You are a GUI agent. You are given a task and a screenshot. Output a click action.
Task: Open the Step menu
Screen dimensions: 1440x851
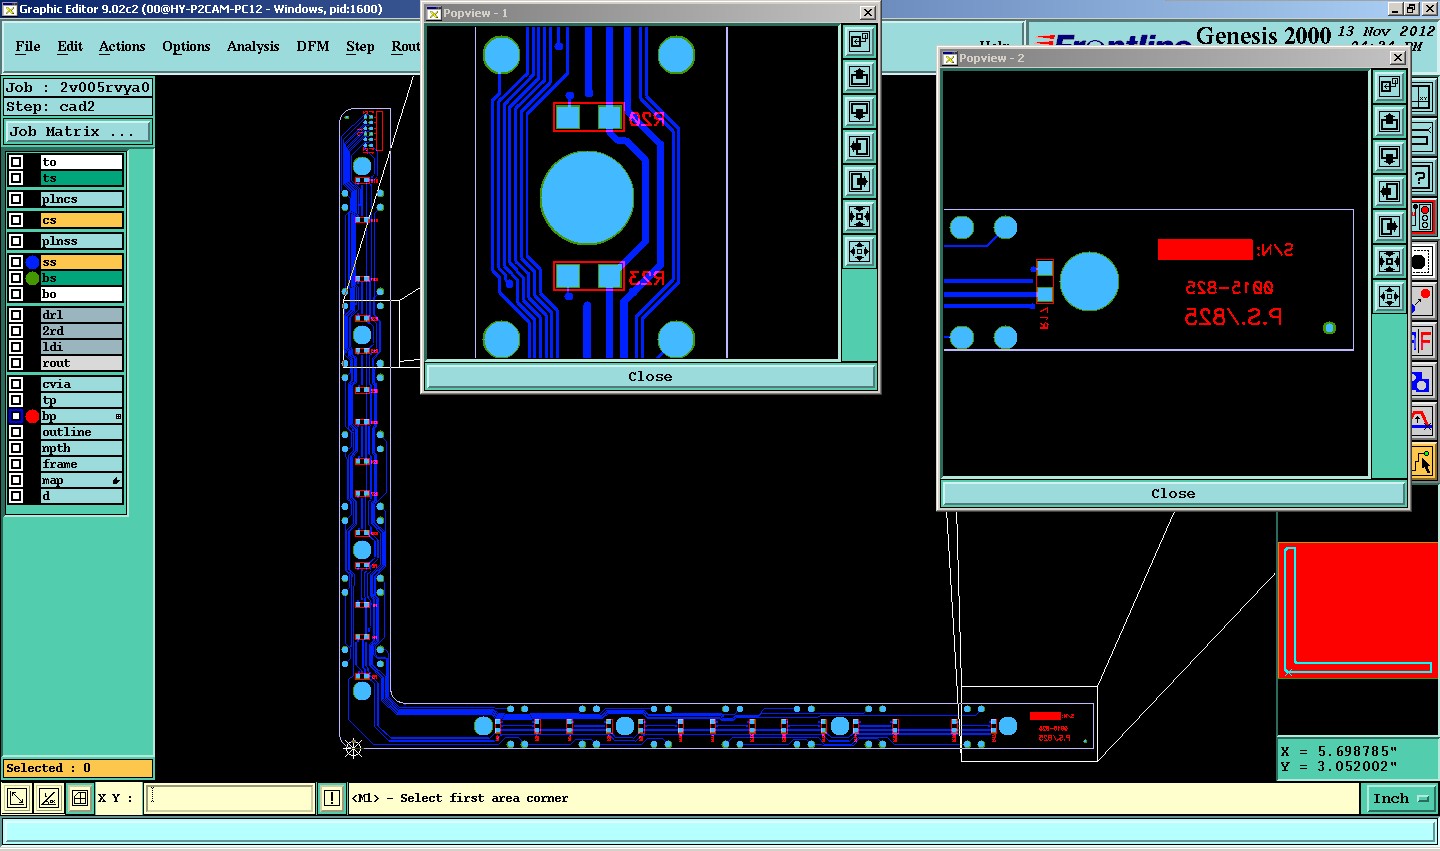pos(360,46)
